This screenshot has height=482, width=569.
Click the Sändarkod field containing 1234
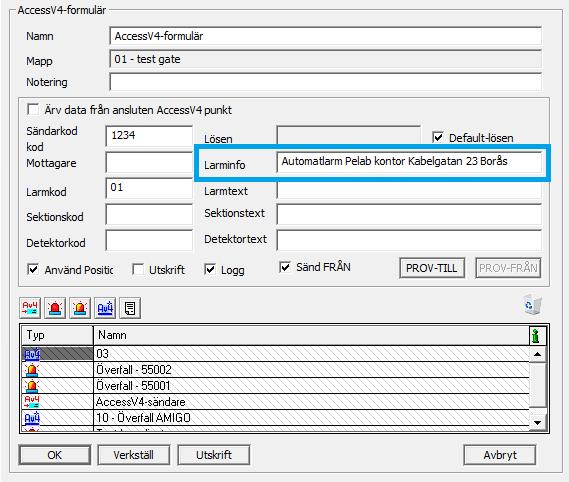(149, 136)
